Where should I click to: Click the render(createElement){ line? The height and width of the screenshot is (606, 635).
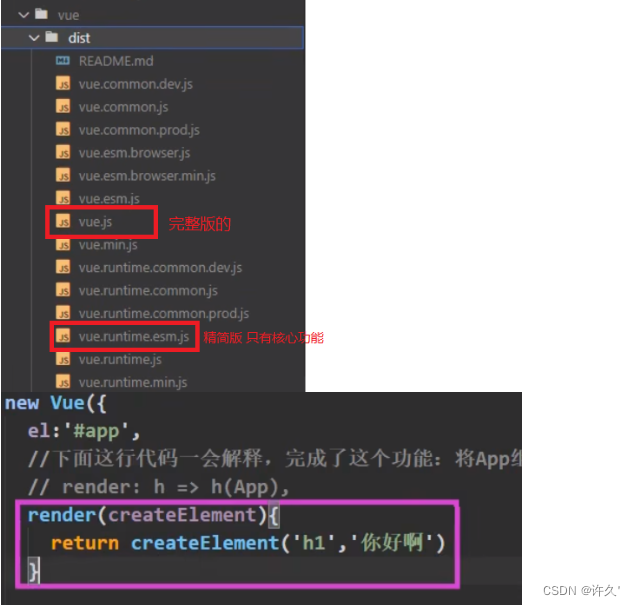(x=153, y=515)
